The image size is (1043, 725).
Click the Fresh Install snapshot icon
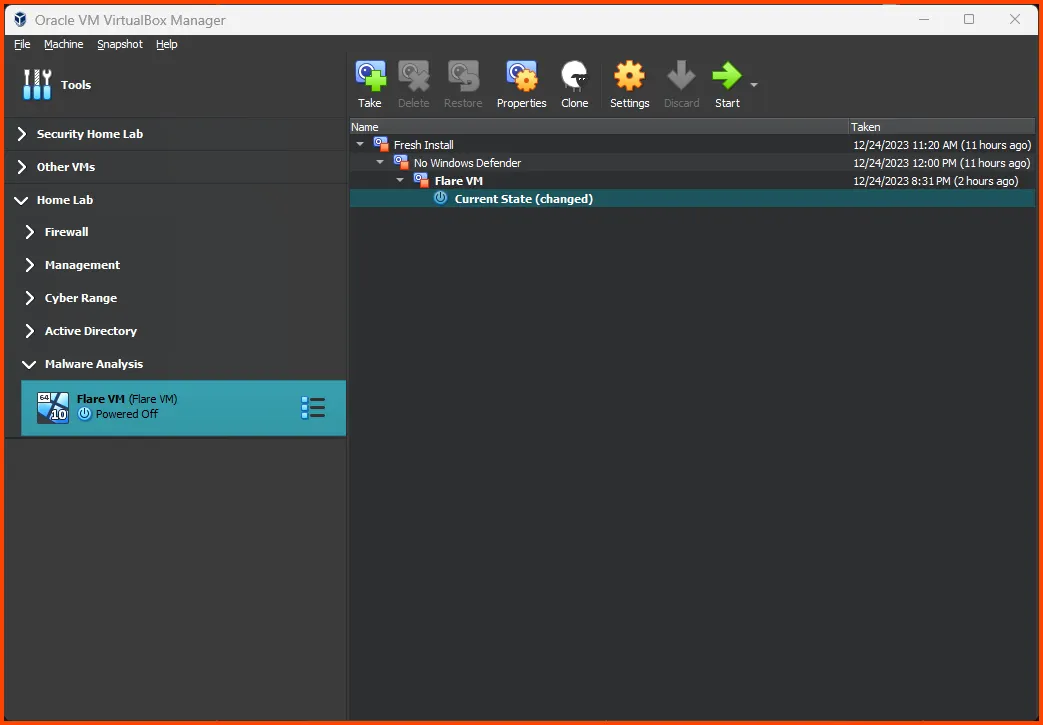[x=381, y=144]
